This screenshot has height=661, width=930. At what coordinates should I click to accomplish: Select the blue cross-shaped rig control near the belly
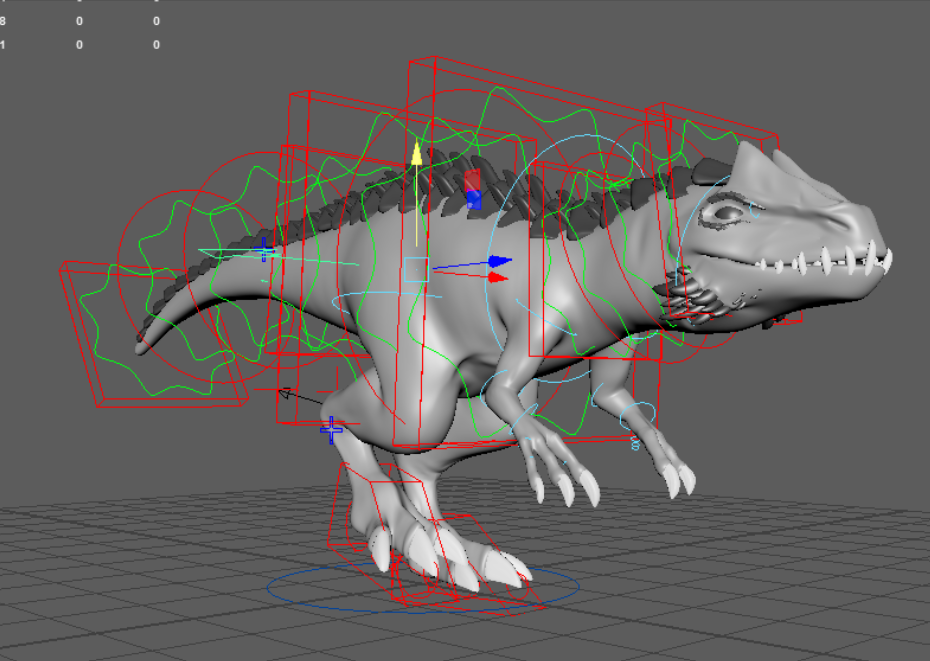[x=330, y=430]
